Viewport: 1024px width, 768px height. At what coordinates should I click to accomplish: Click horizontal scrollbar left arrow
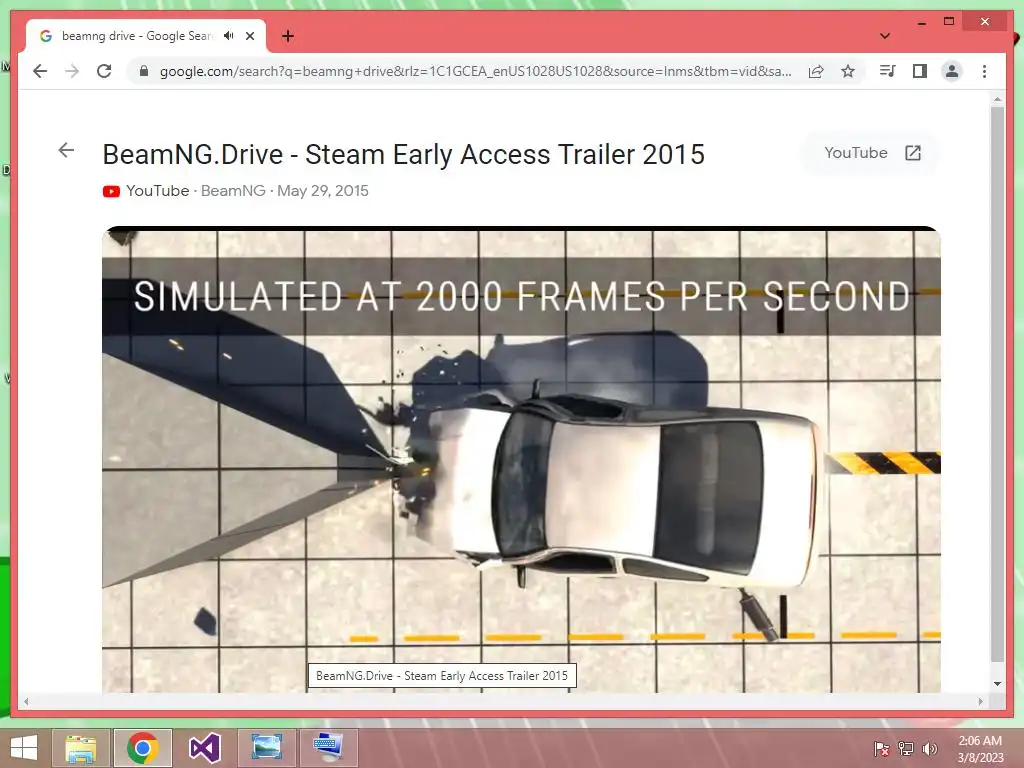coord(26,701)
